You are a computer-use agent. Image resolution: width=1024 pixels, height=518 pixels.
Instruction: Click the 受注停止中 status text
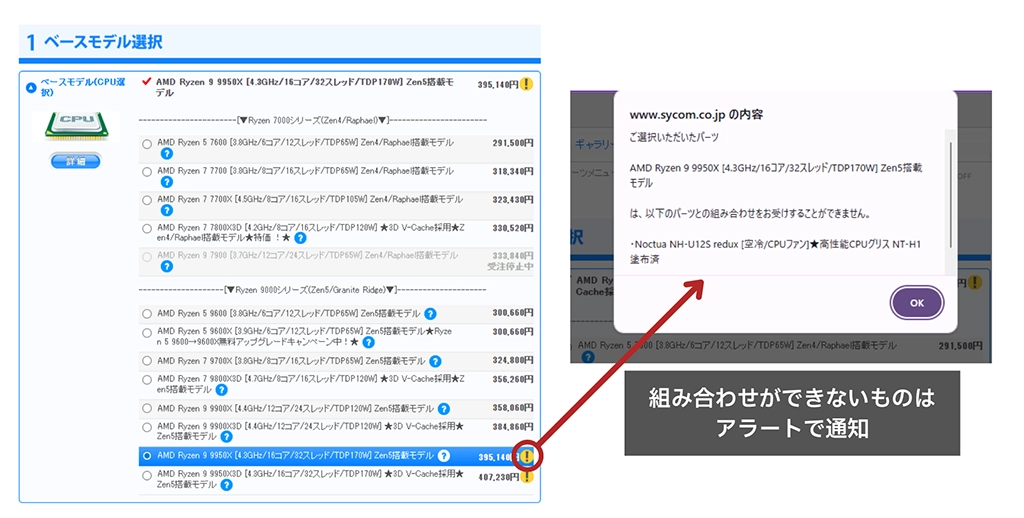point(510,267)
